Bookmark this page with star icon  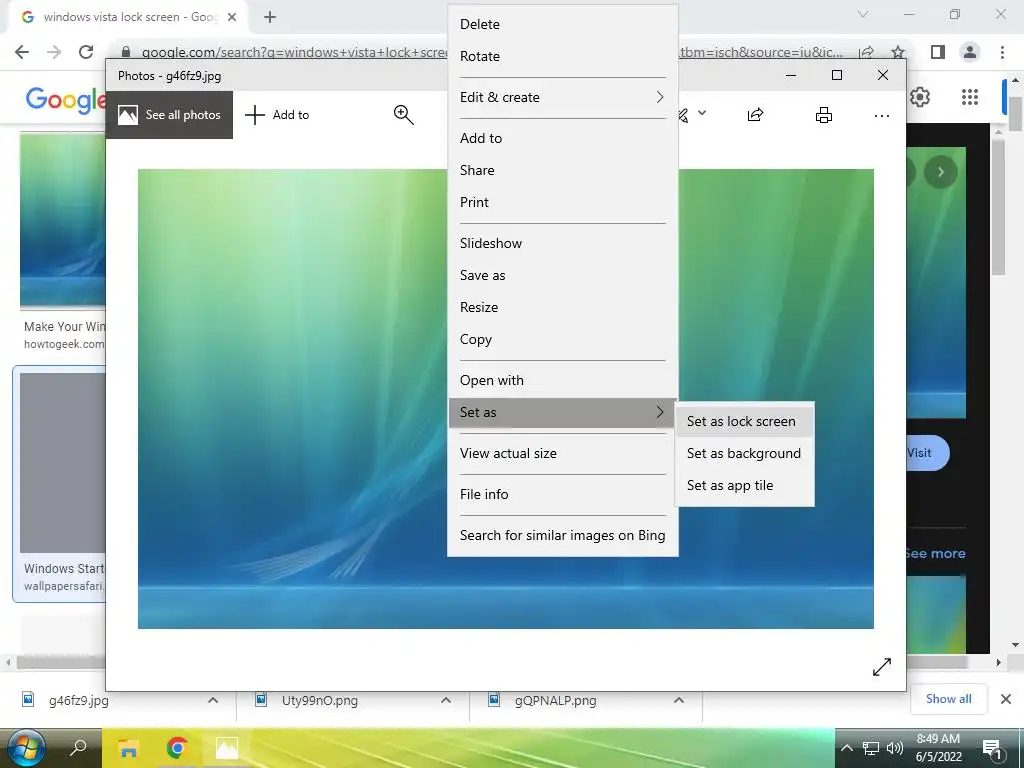[x=898, y=52]
